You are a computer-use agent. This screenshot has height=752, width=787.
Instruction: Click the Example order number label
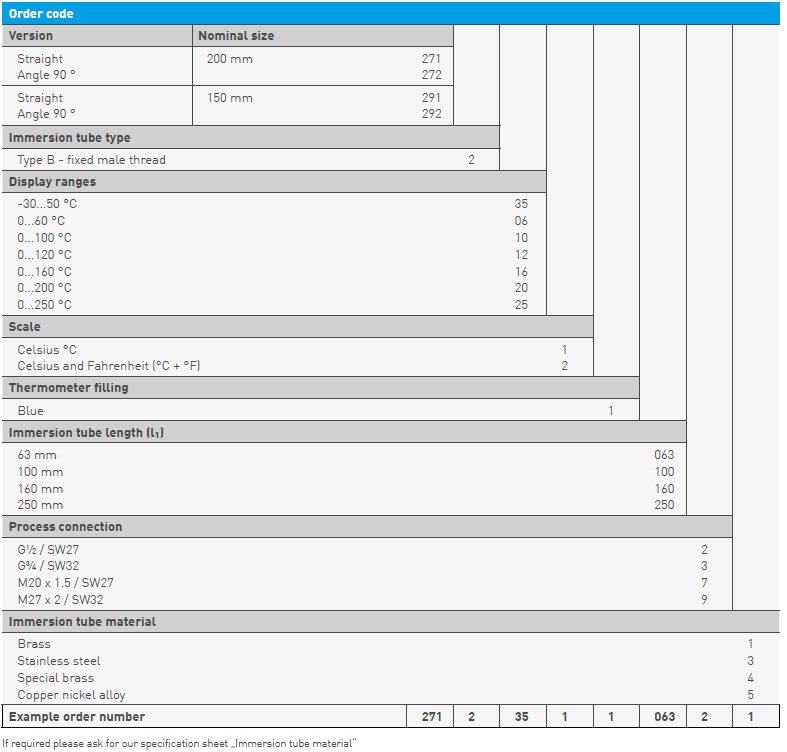coord(77,717)
